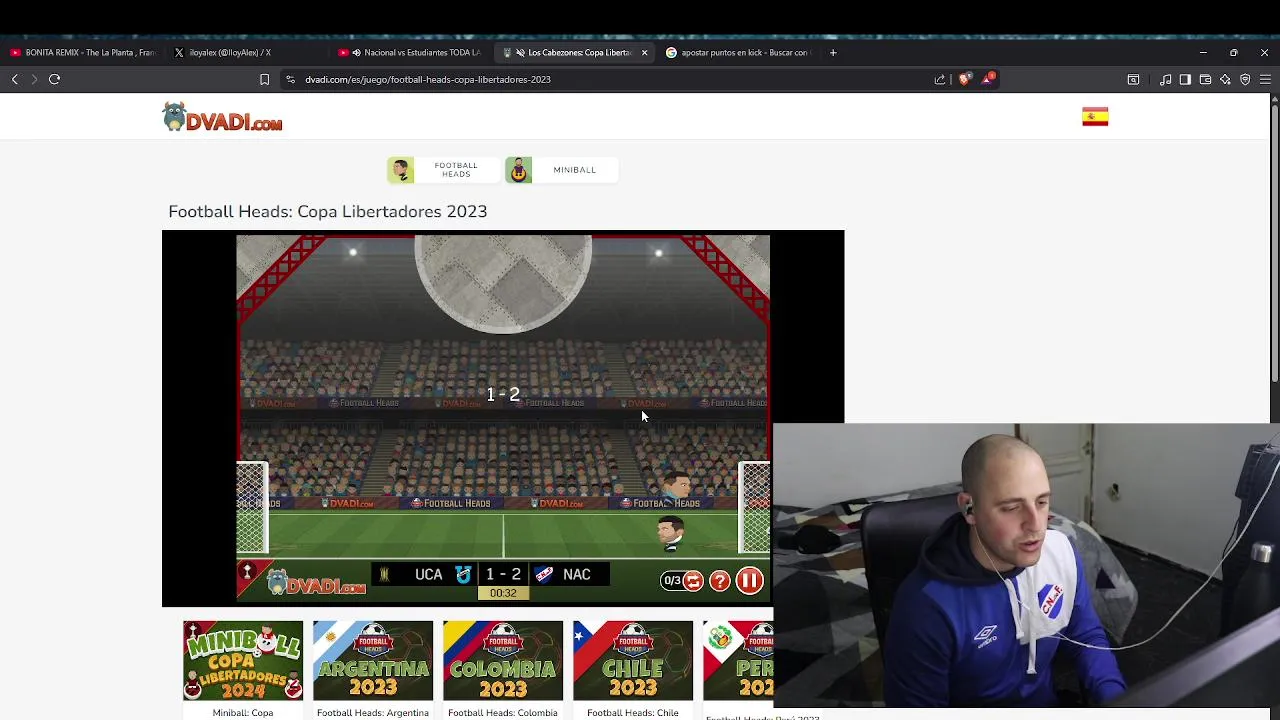1280x720 pixels.
Task: Click the UCA team crest in scoreboard
Action: 463,574
